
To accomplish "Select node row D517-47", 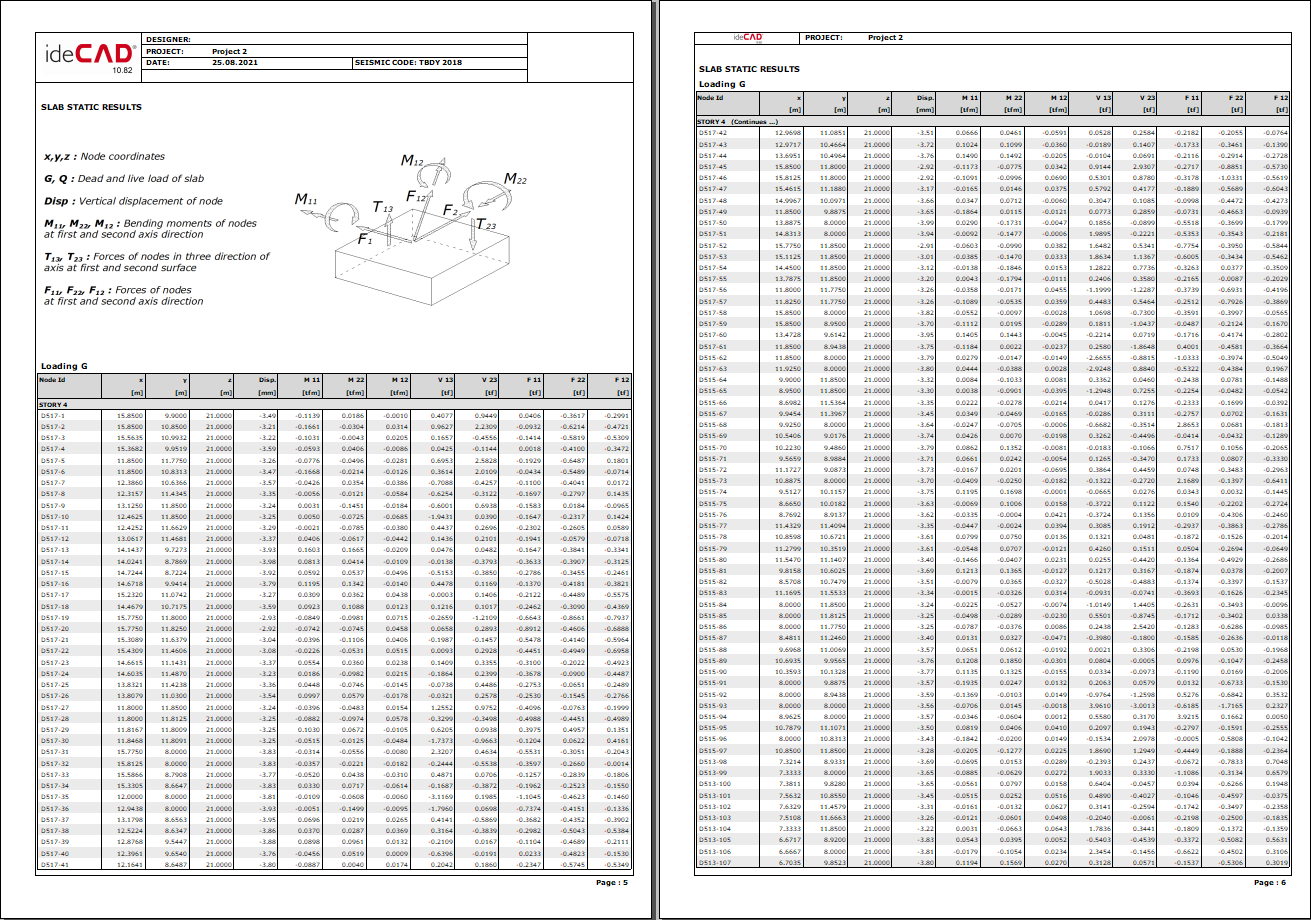I will tap(994, 188).
